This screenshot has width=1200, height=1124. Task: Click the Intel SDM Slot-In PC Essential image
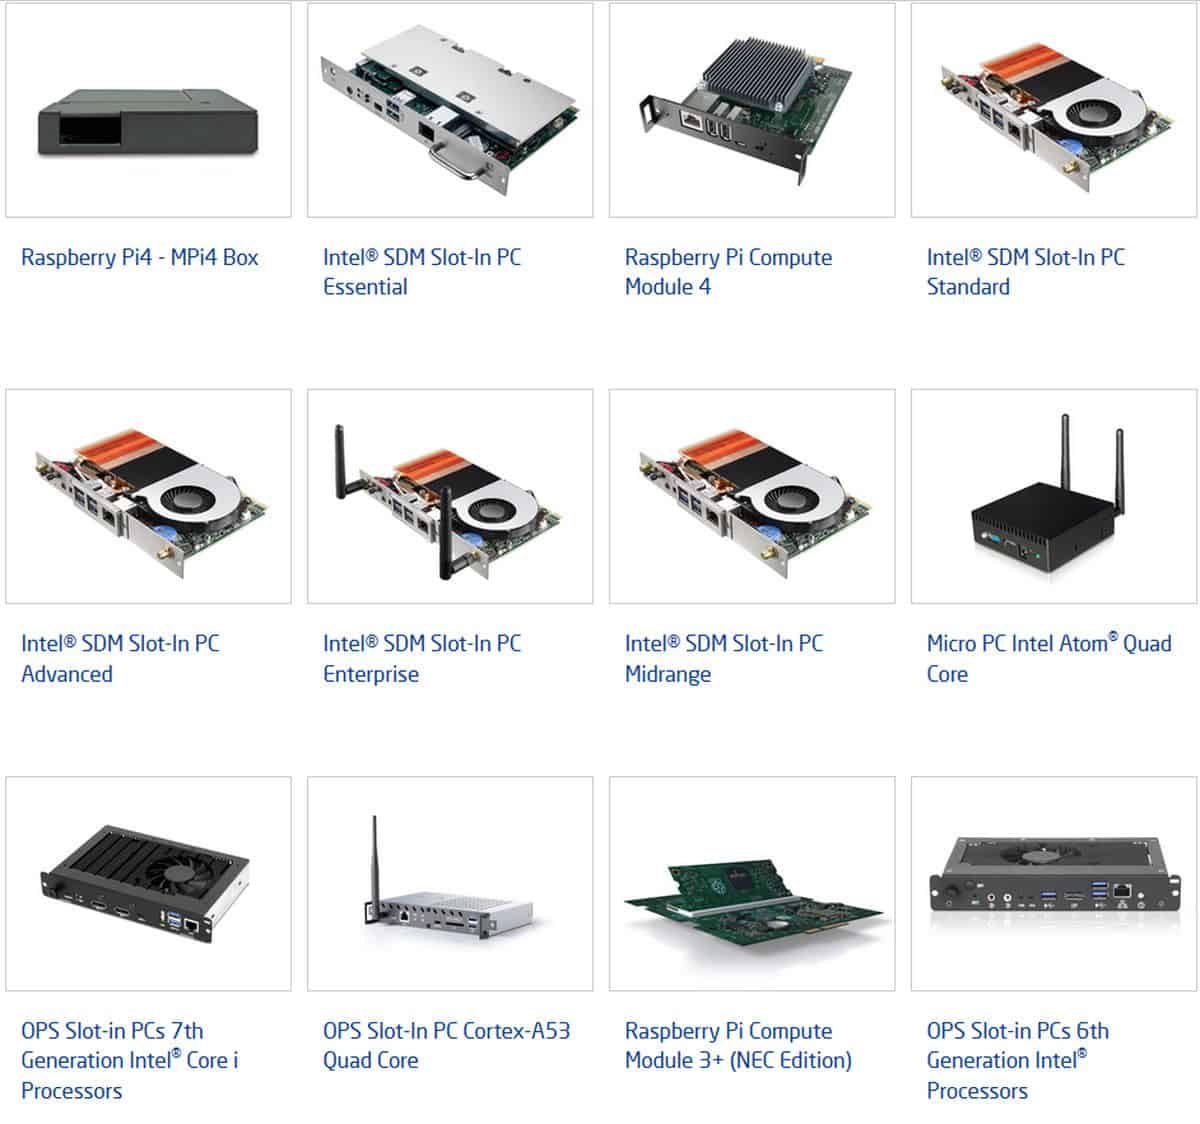coord(450,110)
